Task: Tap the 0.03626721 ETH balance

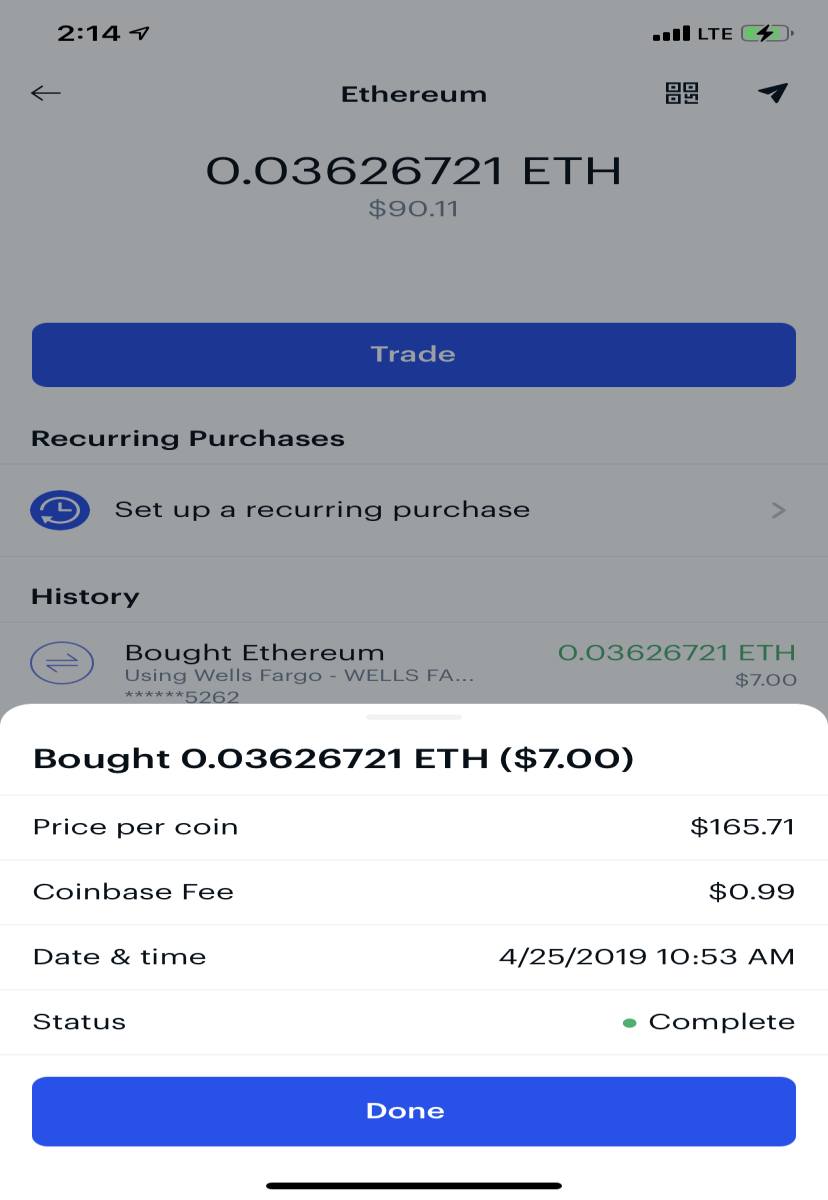Action: pos(414,171)
